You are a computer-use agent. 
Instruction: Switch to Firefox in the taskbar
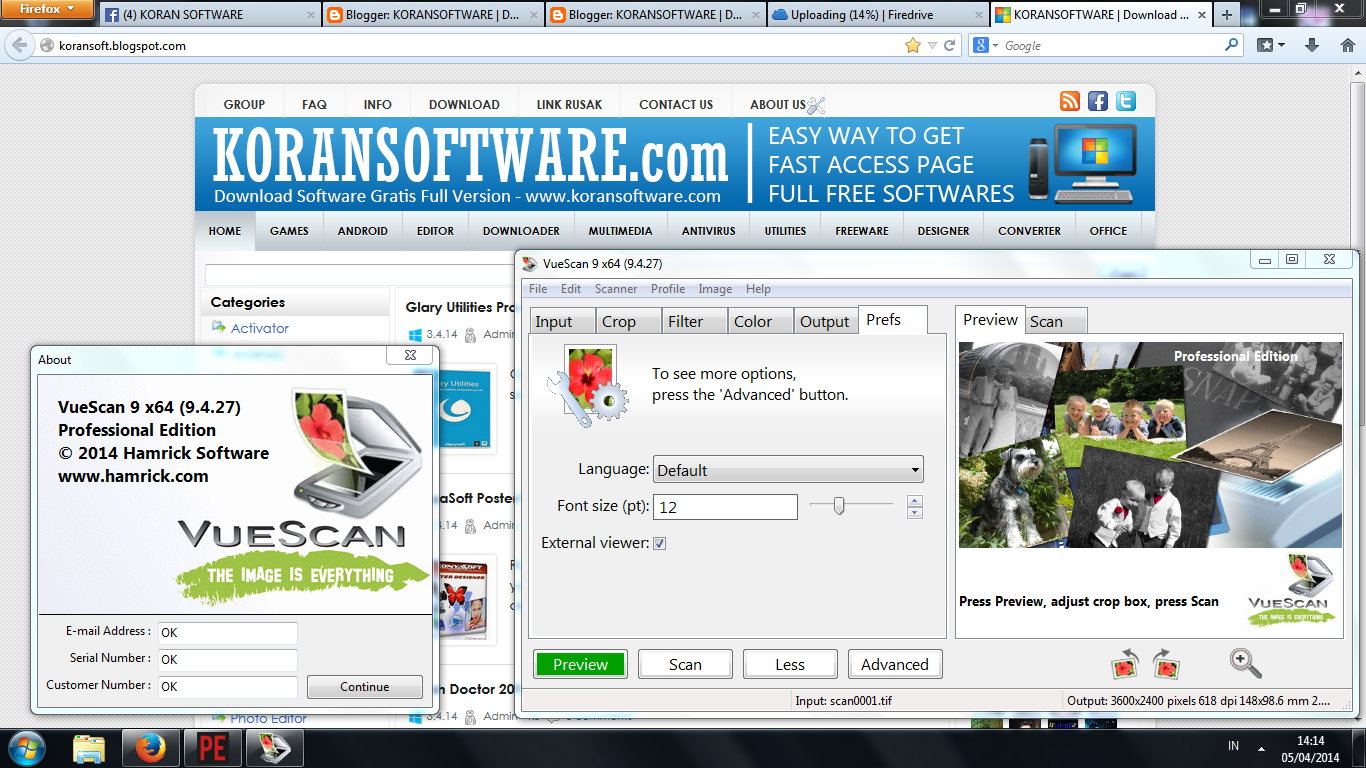click(x=151, y=748)
